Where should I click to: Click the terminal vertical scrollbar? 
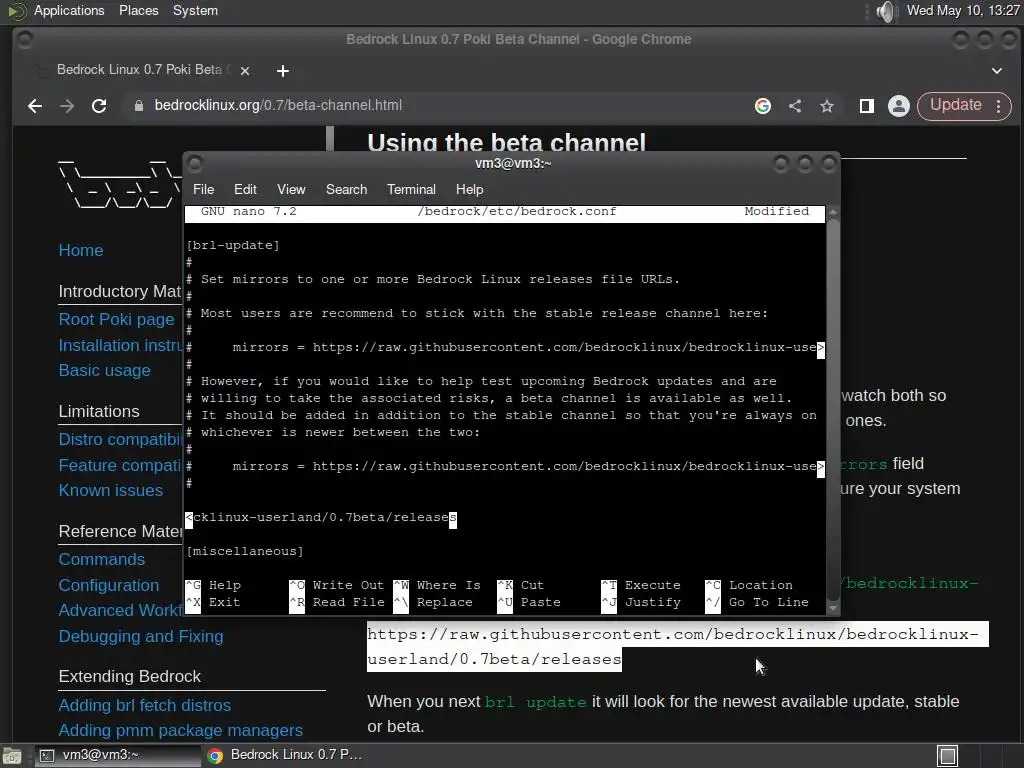pyautogui.click(x=833, y=409)
